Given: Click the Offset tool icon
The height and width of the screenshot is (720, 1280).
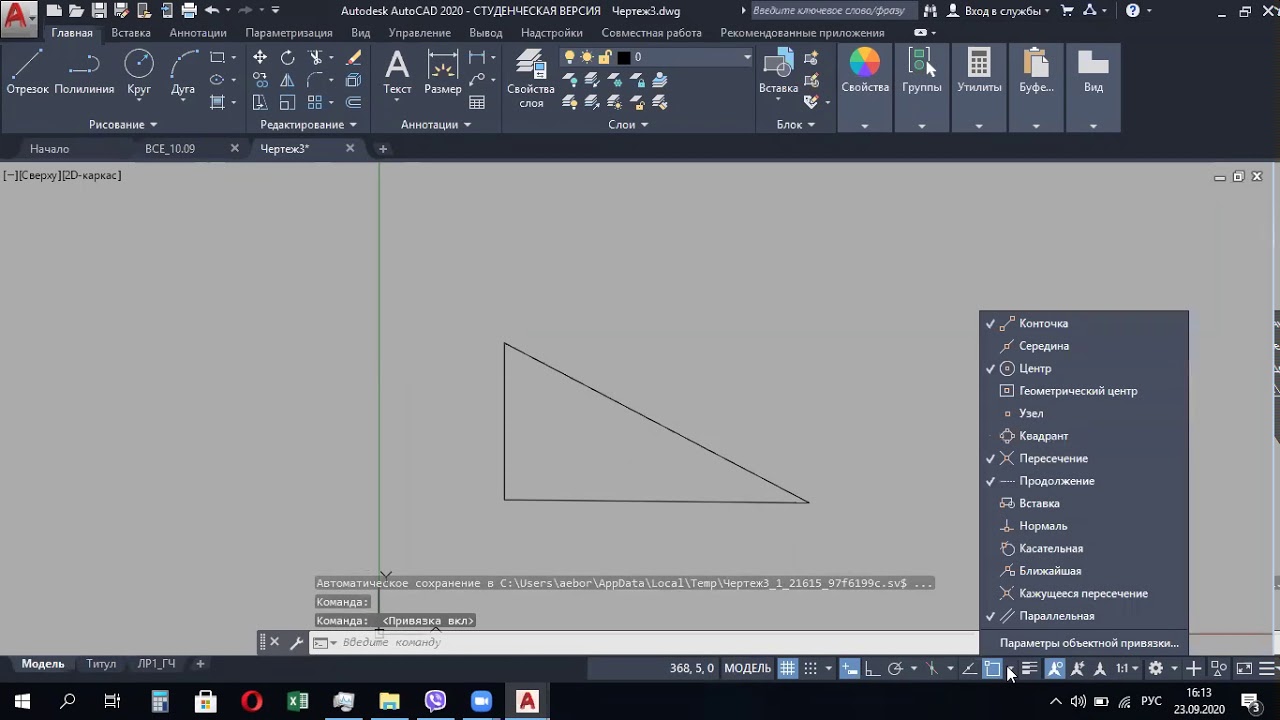Looking at the screenshot, I should 353,102.
